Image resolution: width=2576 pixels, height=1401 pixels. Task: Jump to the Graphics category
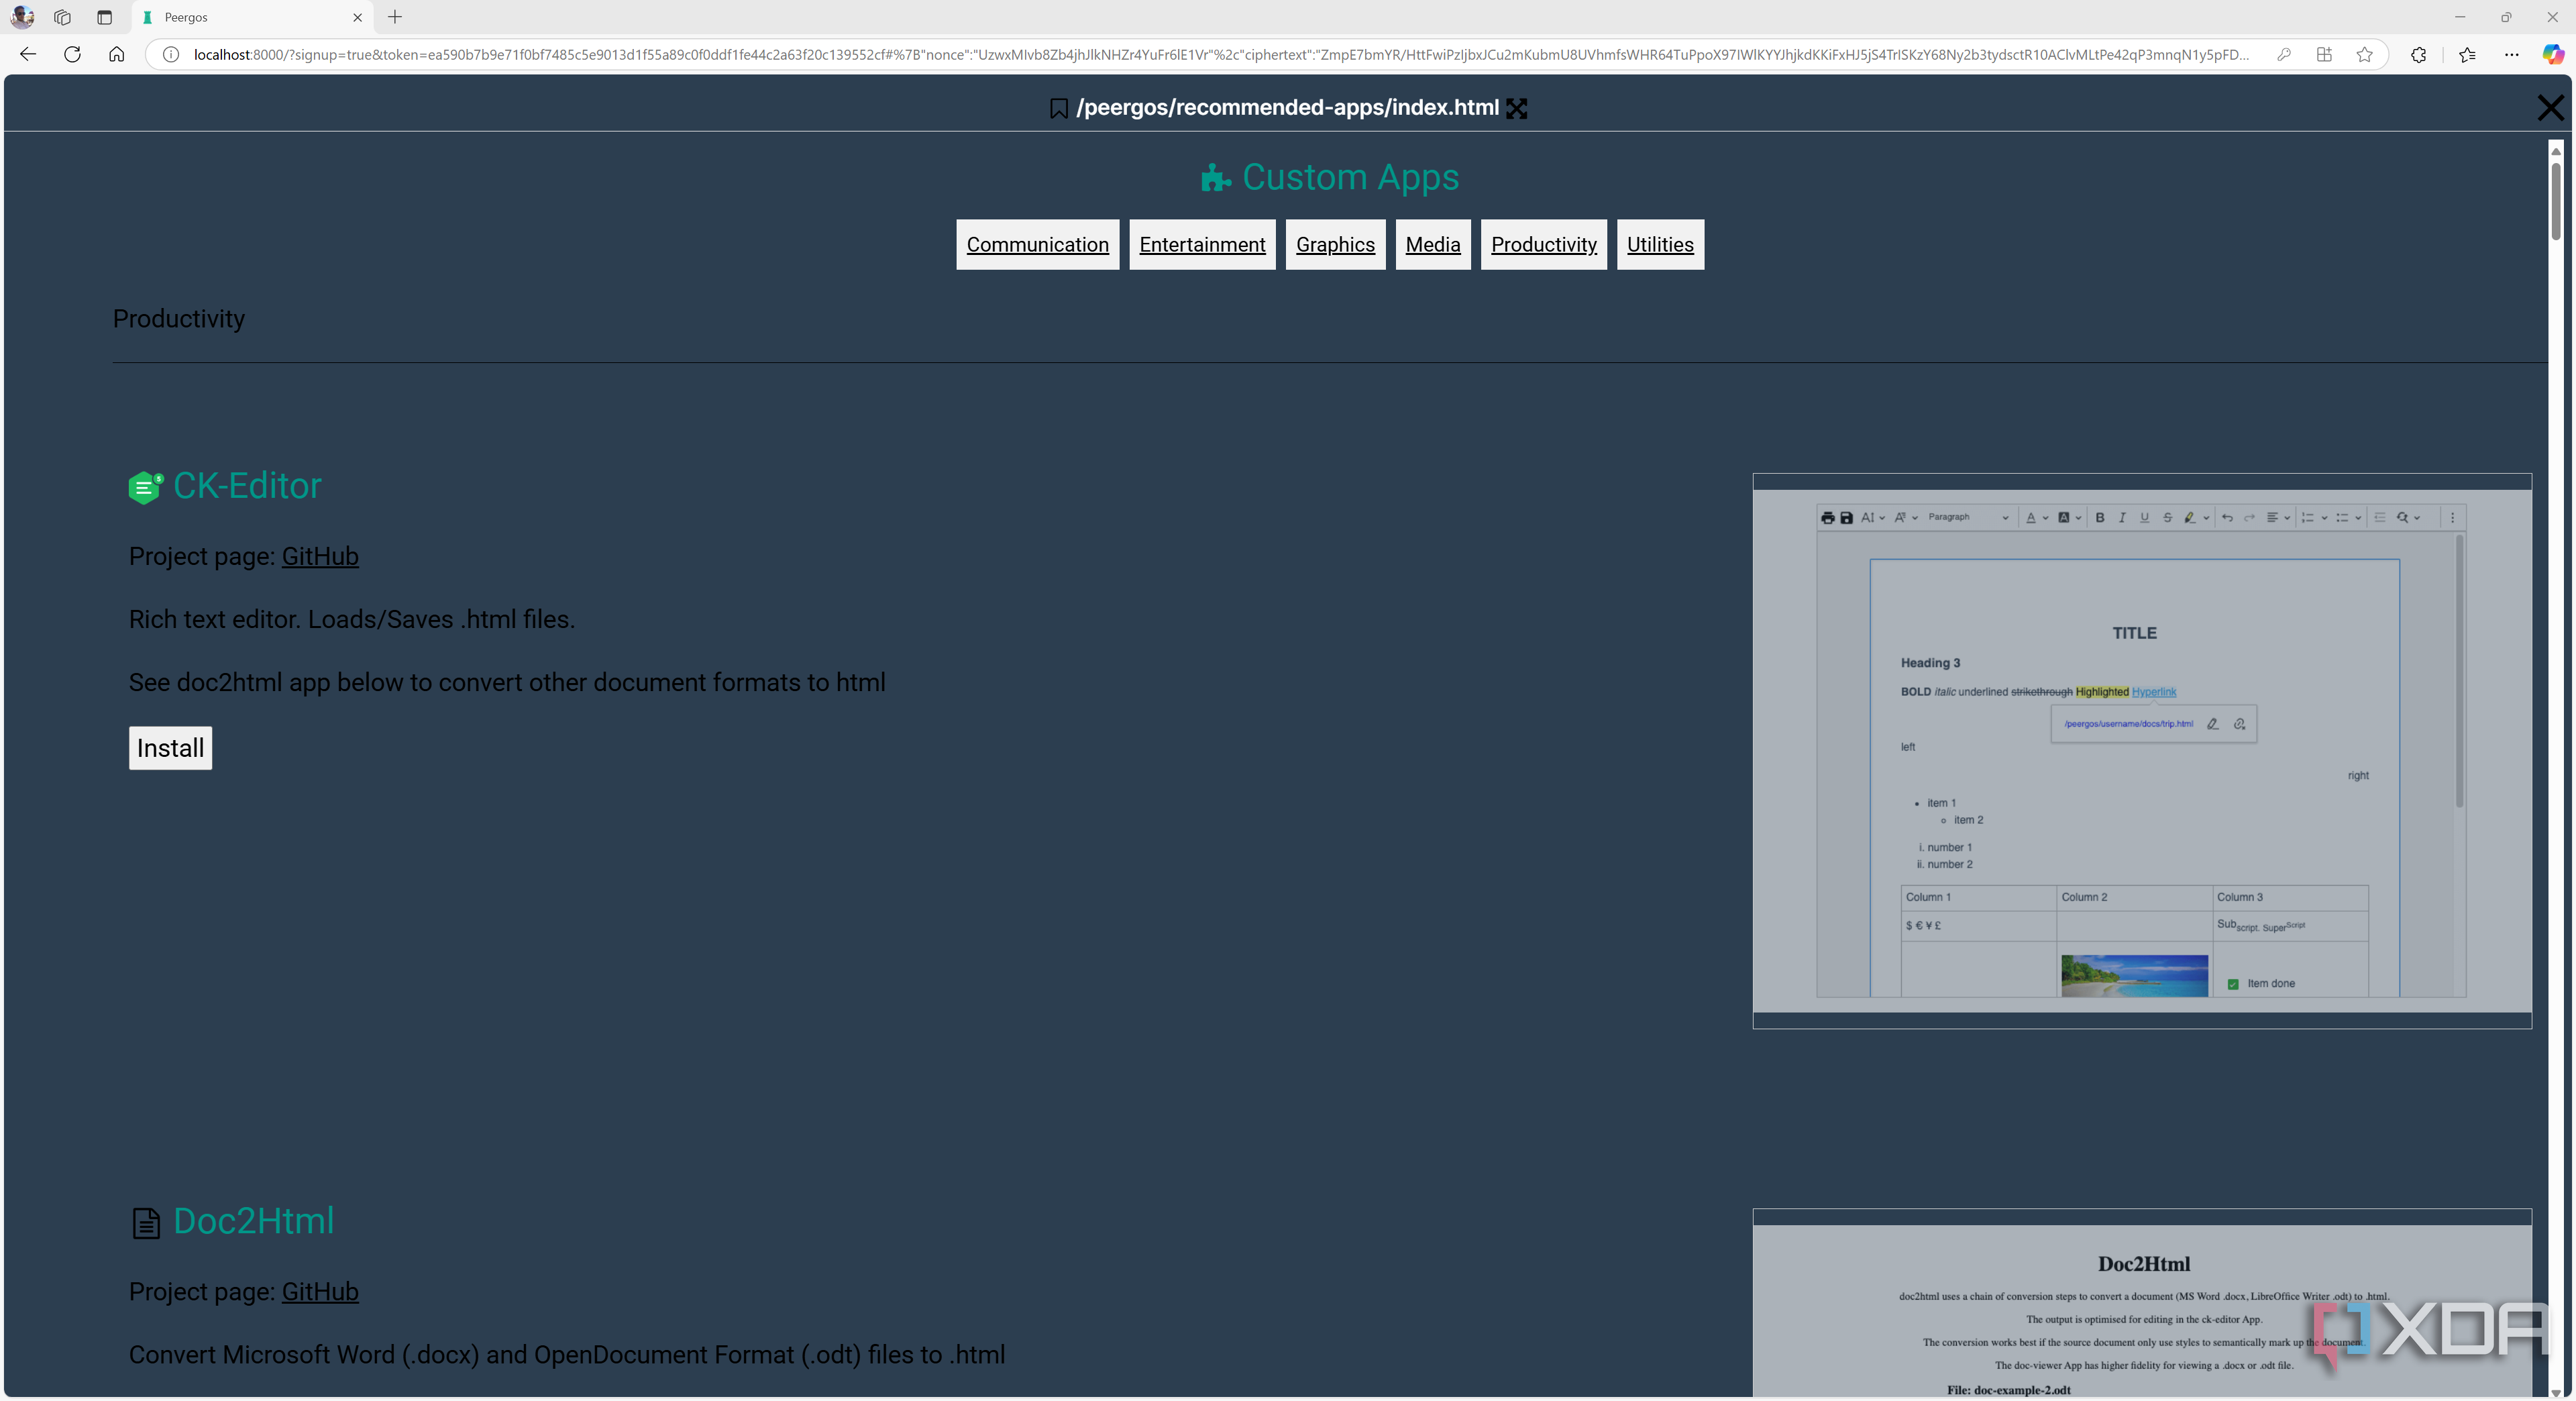click(1335, 244)
